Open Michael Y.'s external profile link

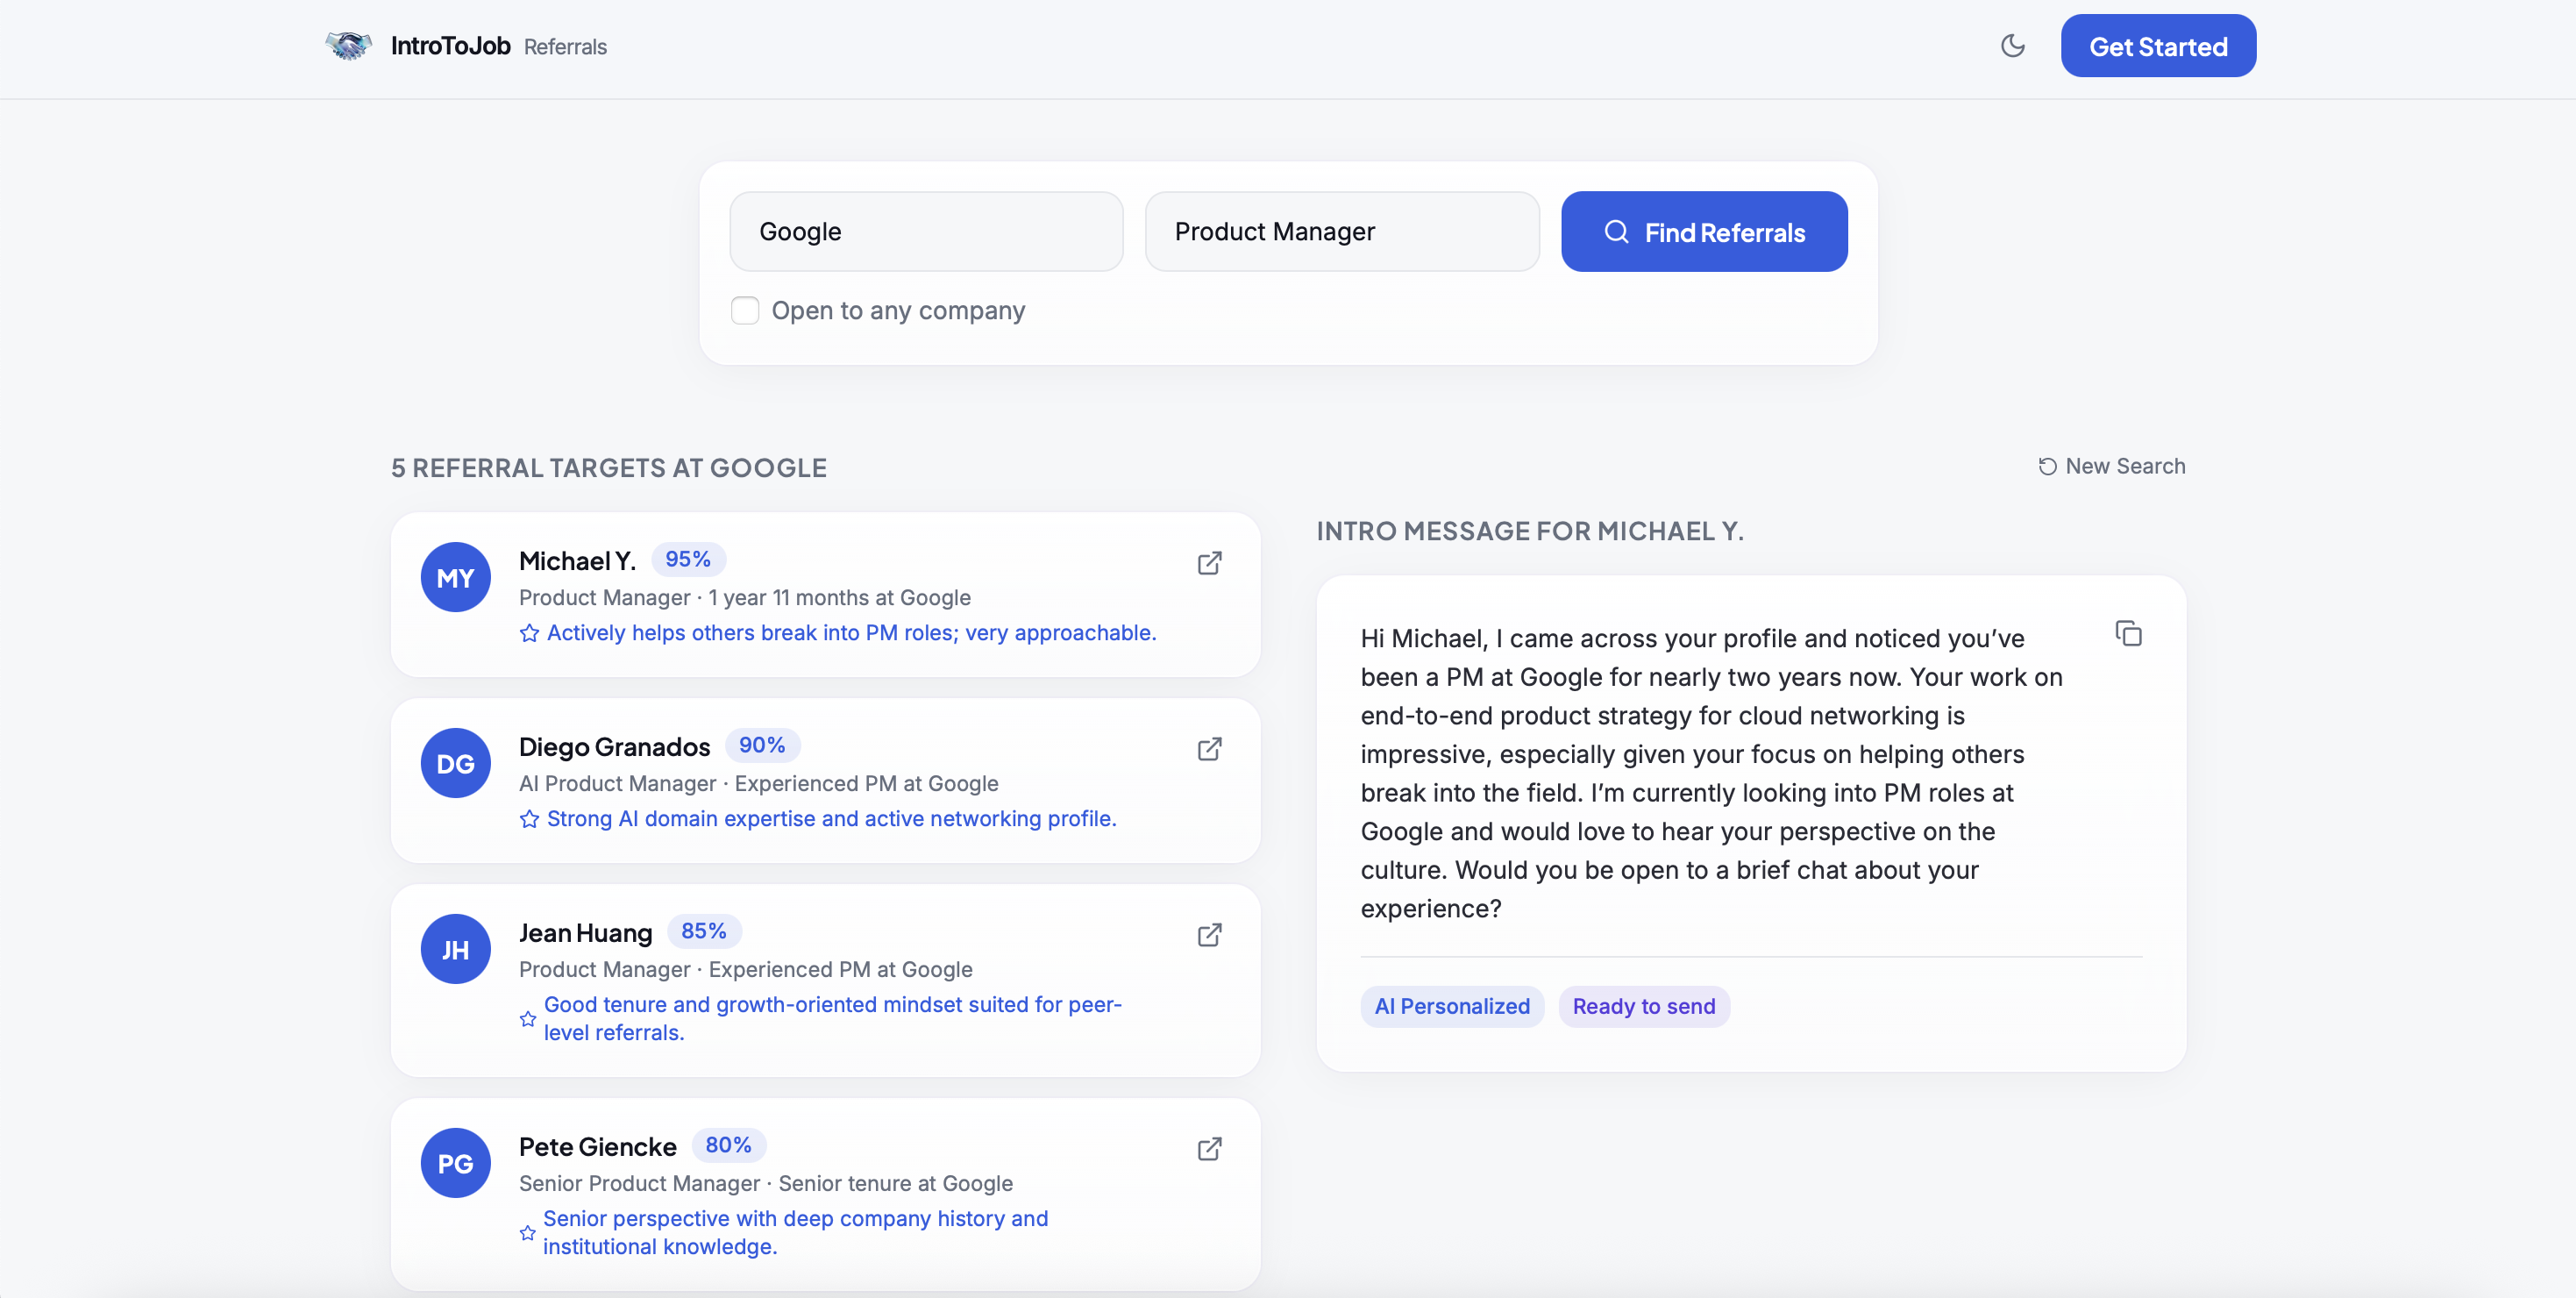coord(1209,563)
